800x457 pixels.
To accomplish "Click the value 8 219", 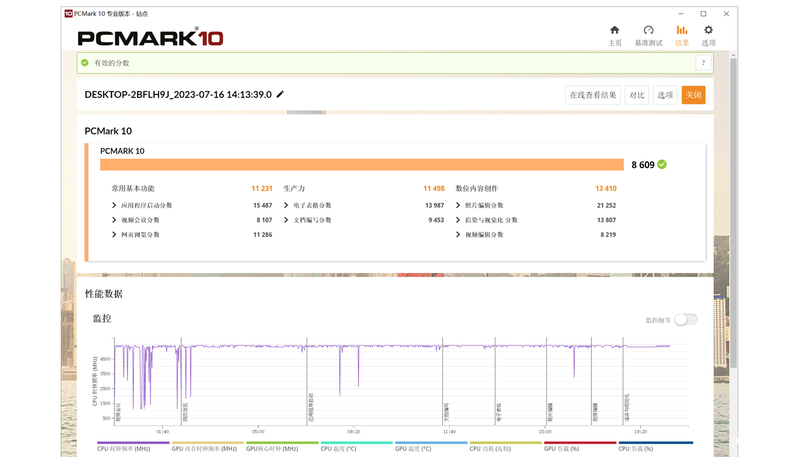I will point(608,235).
